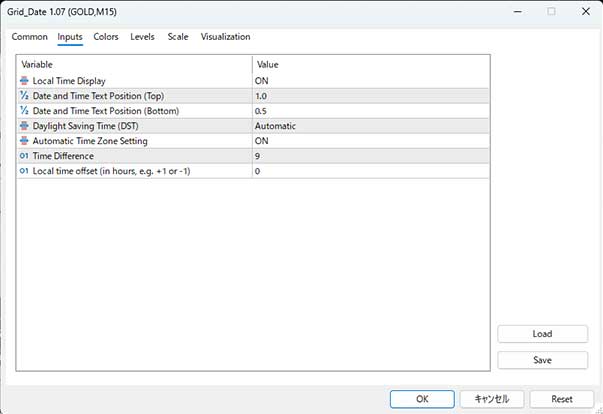
Task: Select the Top text position value 1.0
Action: 371,96
